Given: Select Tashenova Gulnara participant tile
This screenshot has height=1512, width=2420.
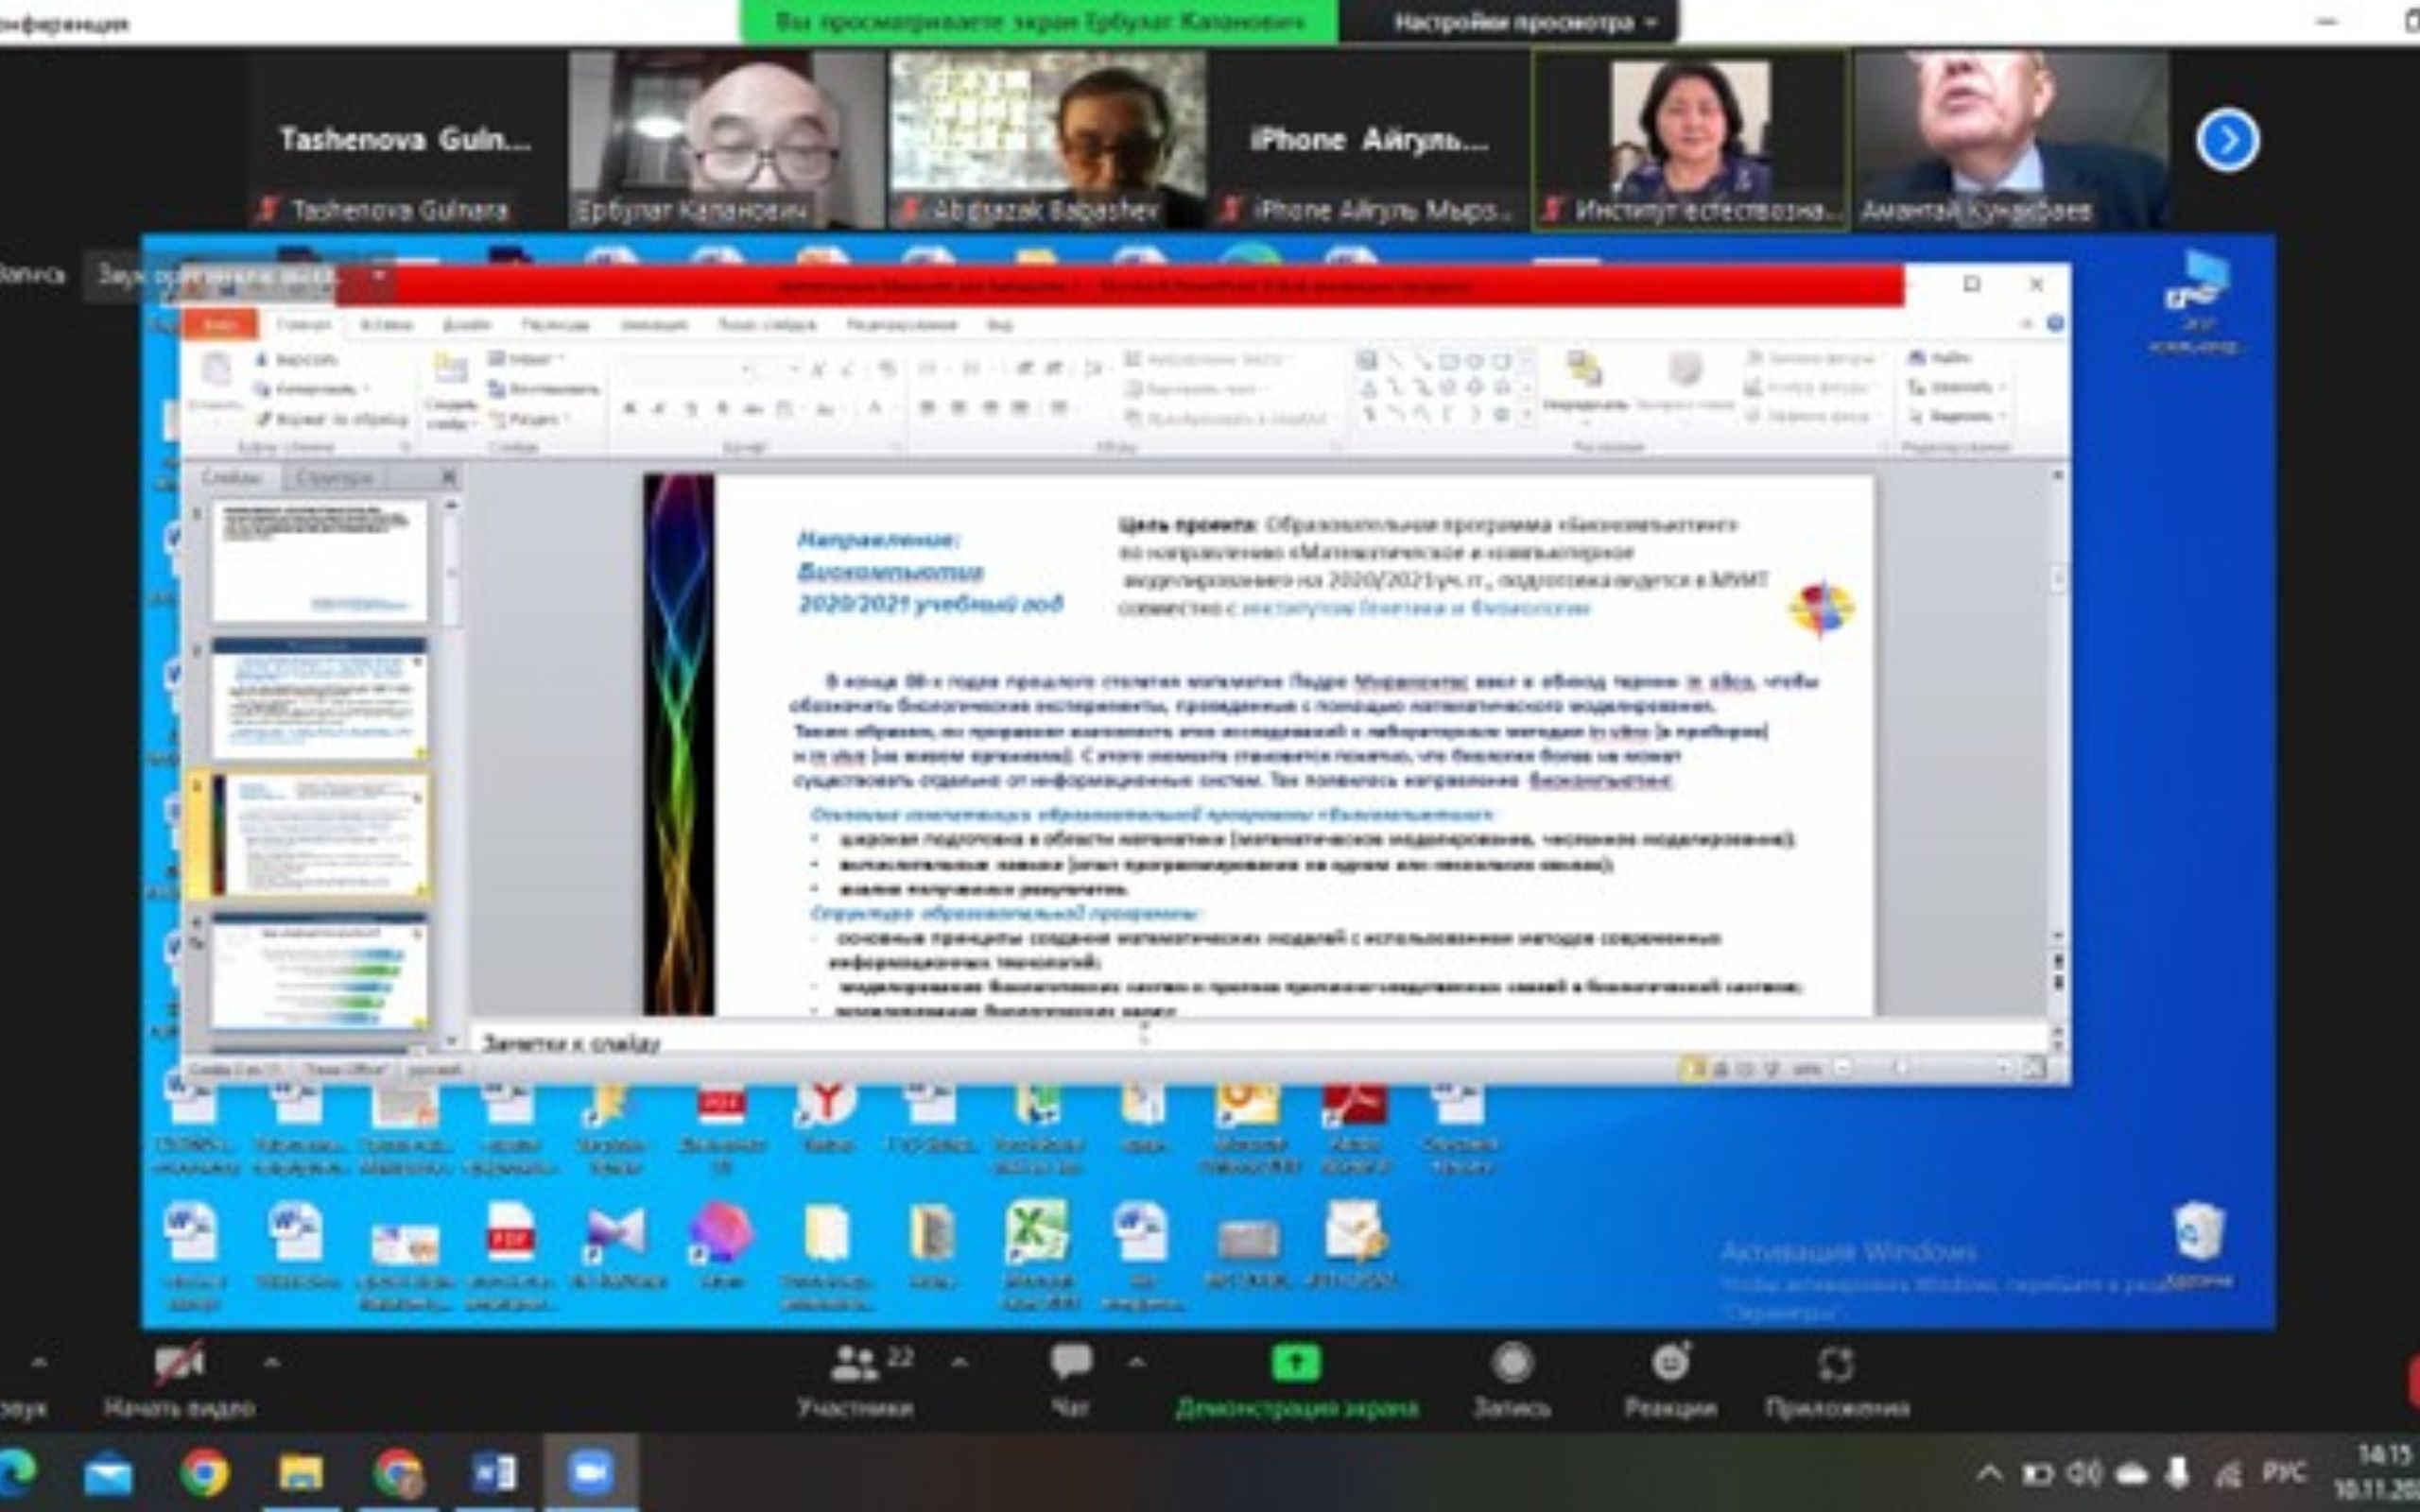Looking at the screenshot, I should pos(405,140).
